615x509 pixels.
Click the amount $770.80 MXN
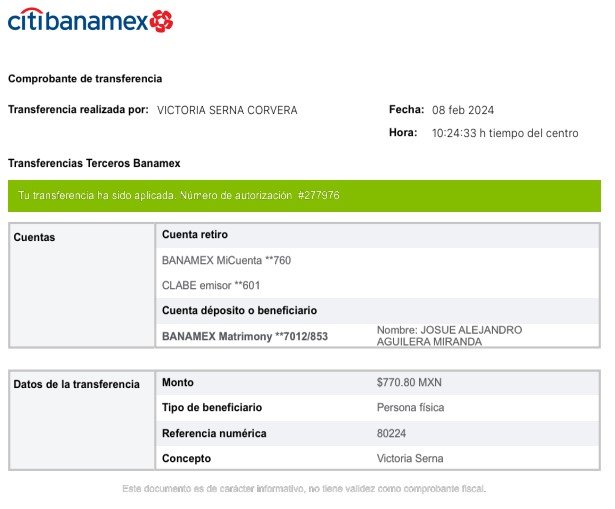point(410,383)
